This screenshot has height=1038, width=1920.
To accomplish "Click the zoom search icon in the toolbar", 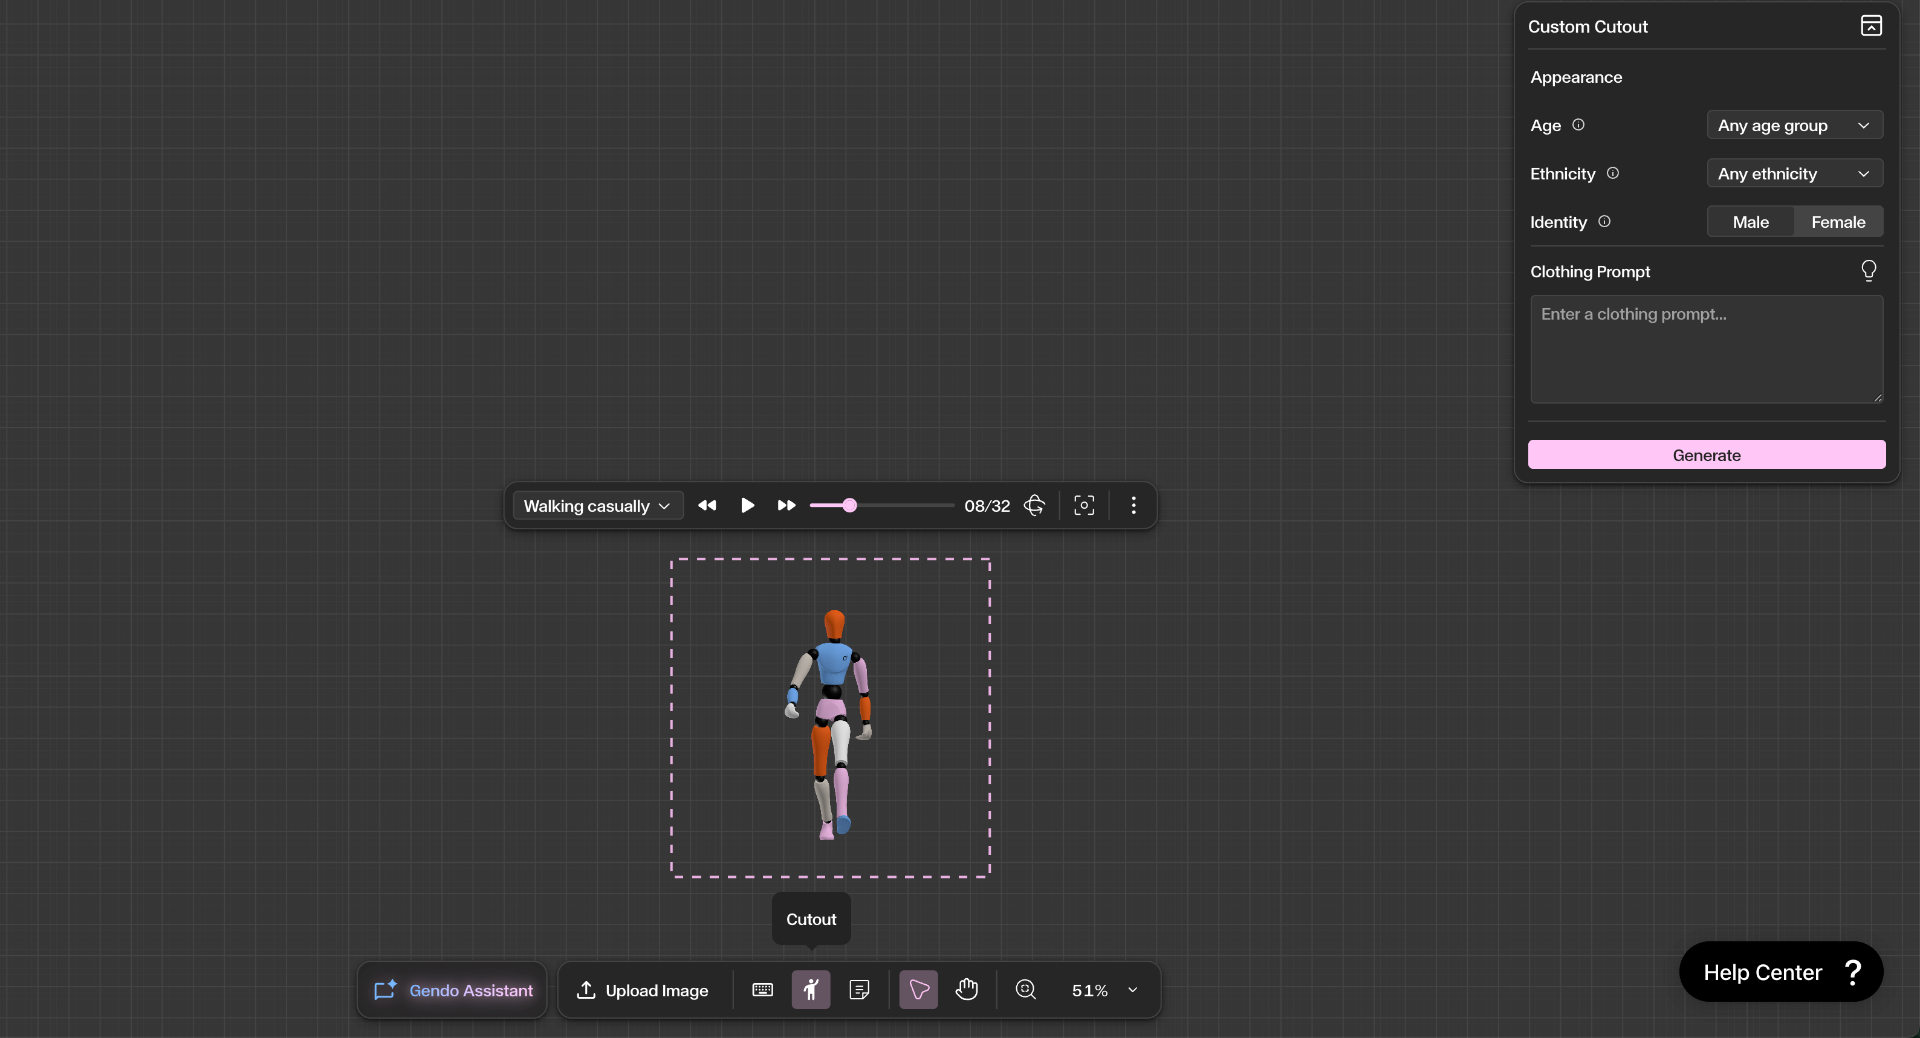I will [x=1026, y=991].
